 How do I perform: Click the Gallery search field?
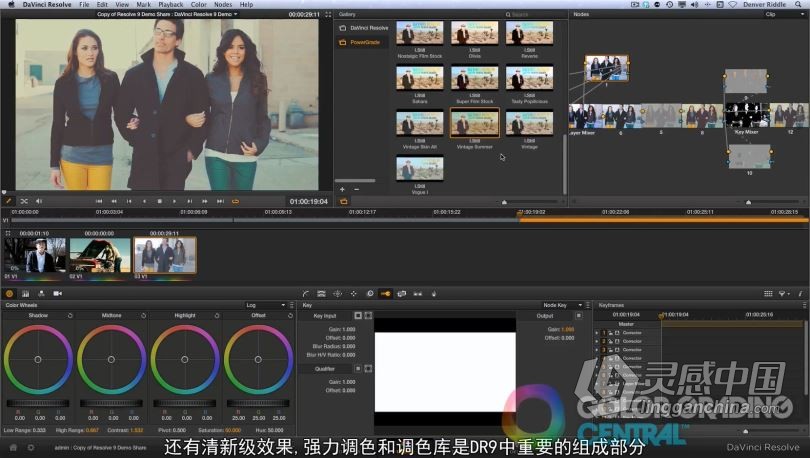pyautogui.click(x=535, y=14)
